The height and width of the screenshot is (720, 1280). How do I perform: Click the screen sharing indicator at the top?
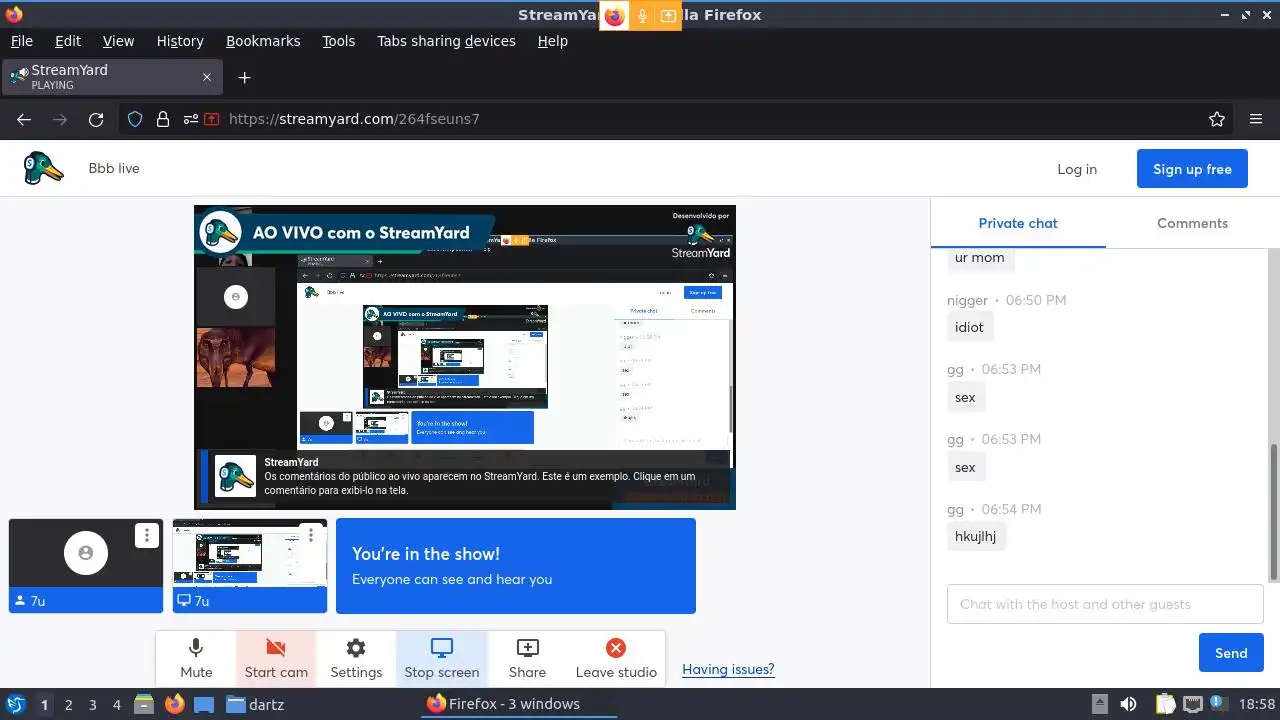point(668,16)
